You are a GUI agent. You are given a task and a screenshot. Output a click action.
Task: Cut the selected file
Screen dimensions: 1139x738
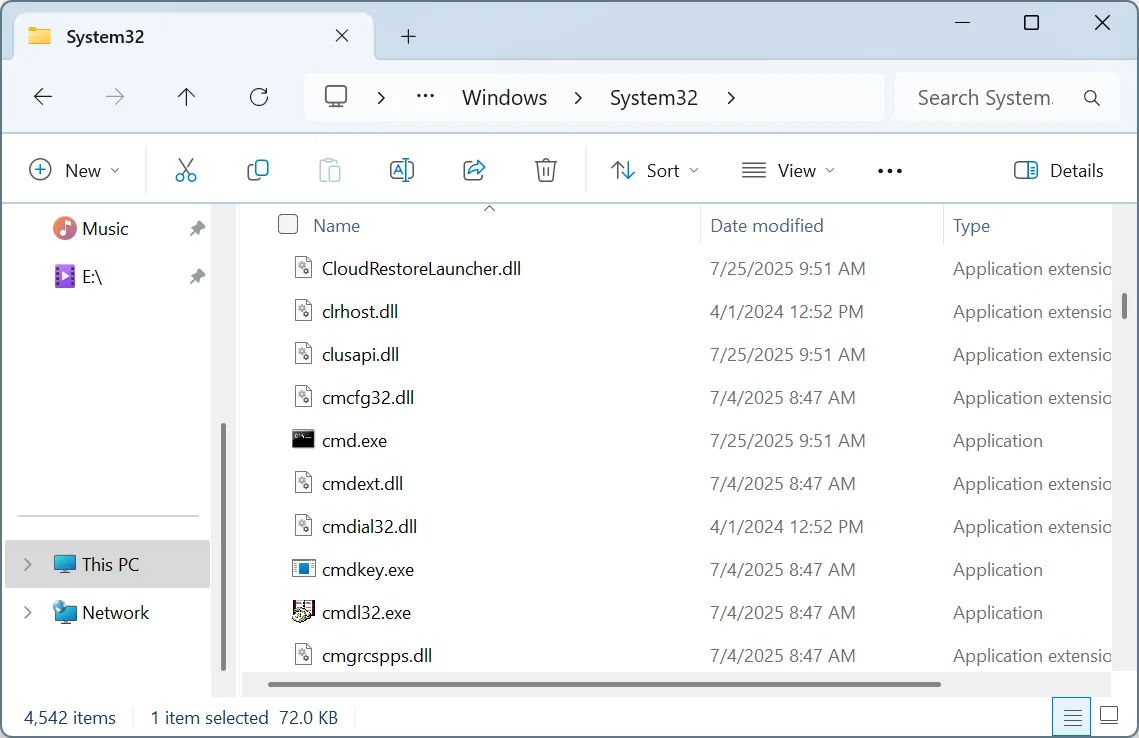tap(186, 171)
